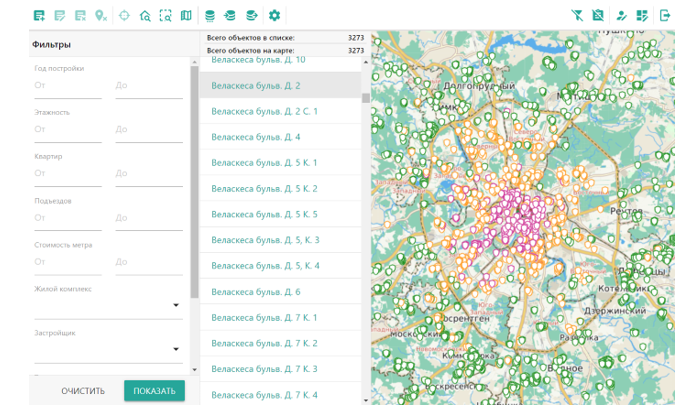Open the folded map icon

coord(186,15)
